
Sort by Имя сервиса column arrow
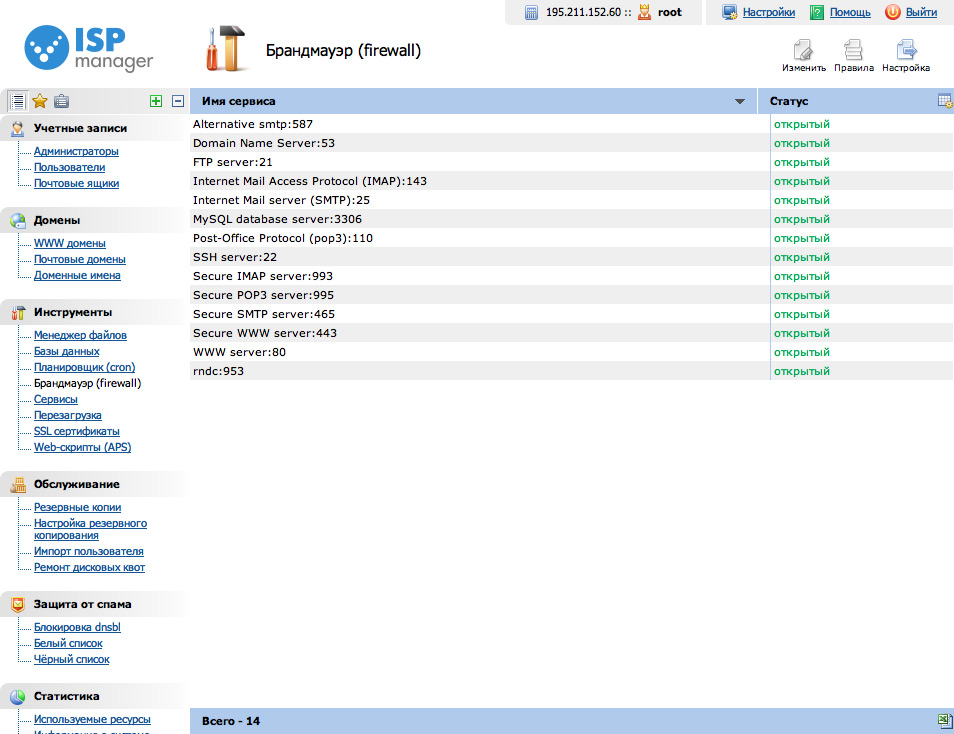point(740,102)
